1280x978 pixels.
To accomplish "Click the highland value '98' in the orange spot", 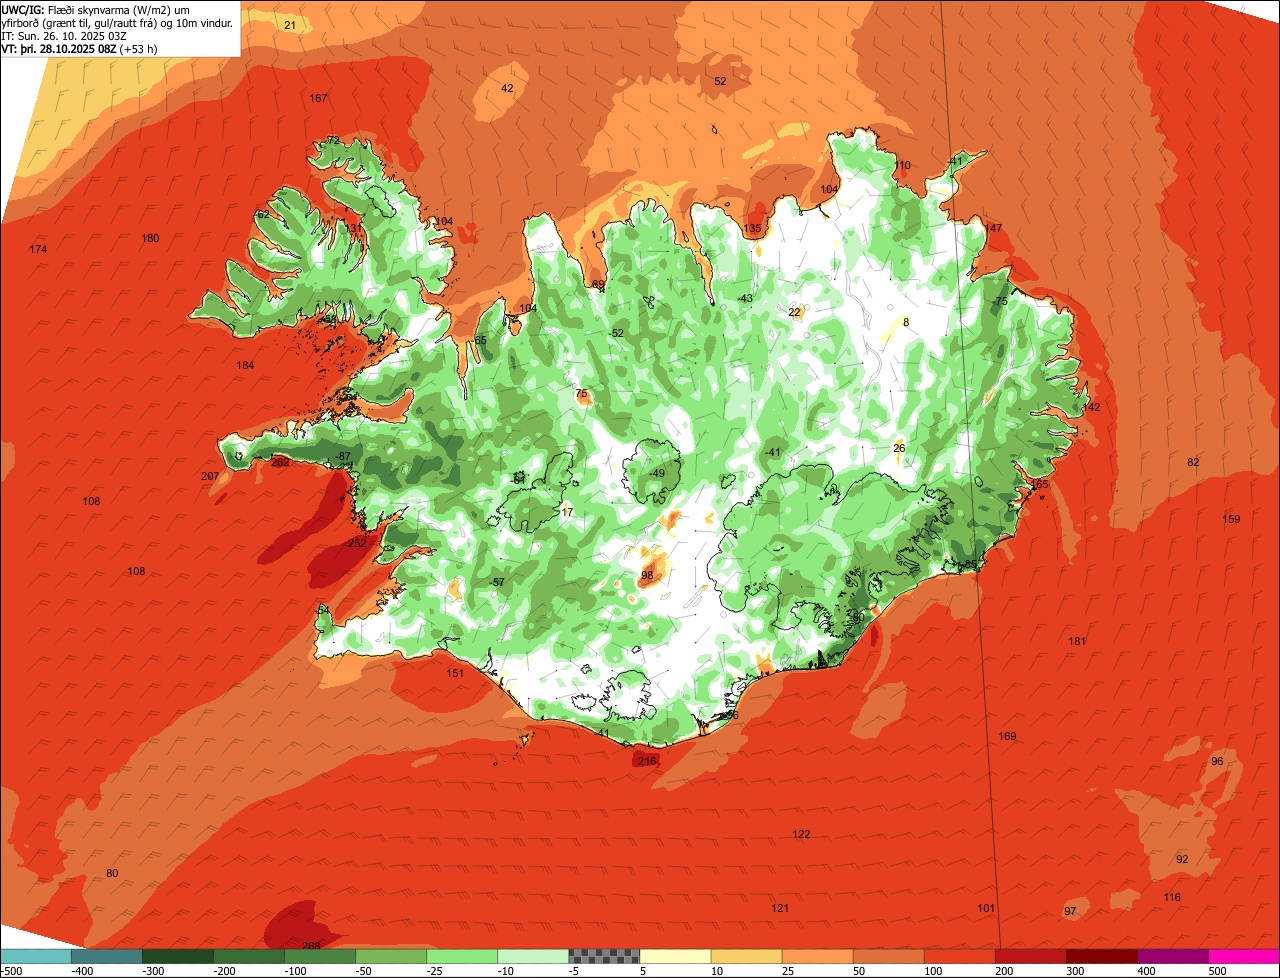I will click(x=647, y=575).
